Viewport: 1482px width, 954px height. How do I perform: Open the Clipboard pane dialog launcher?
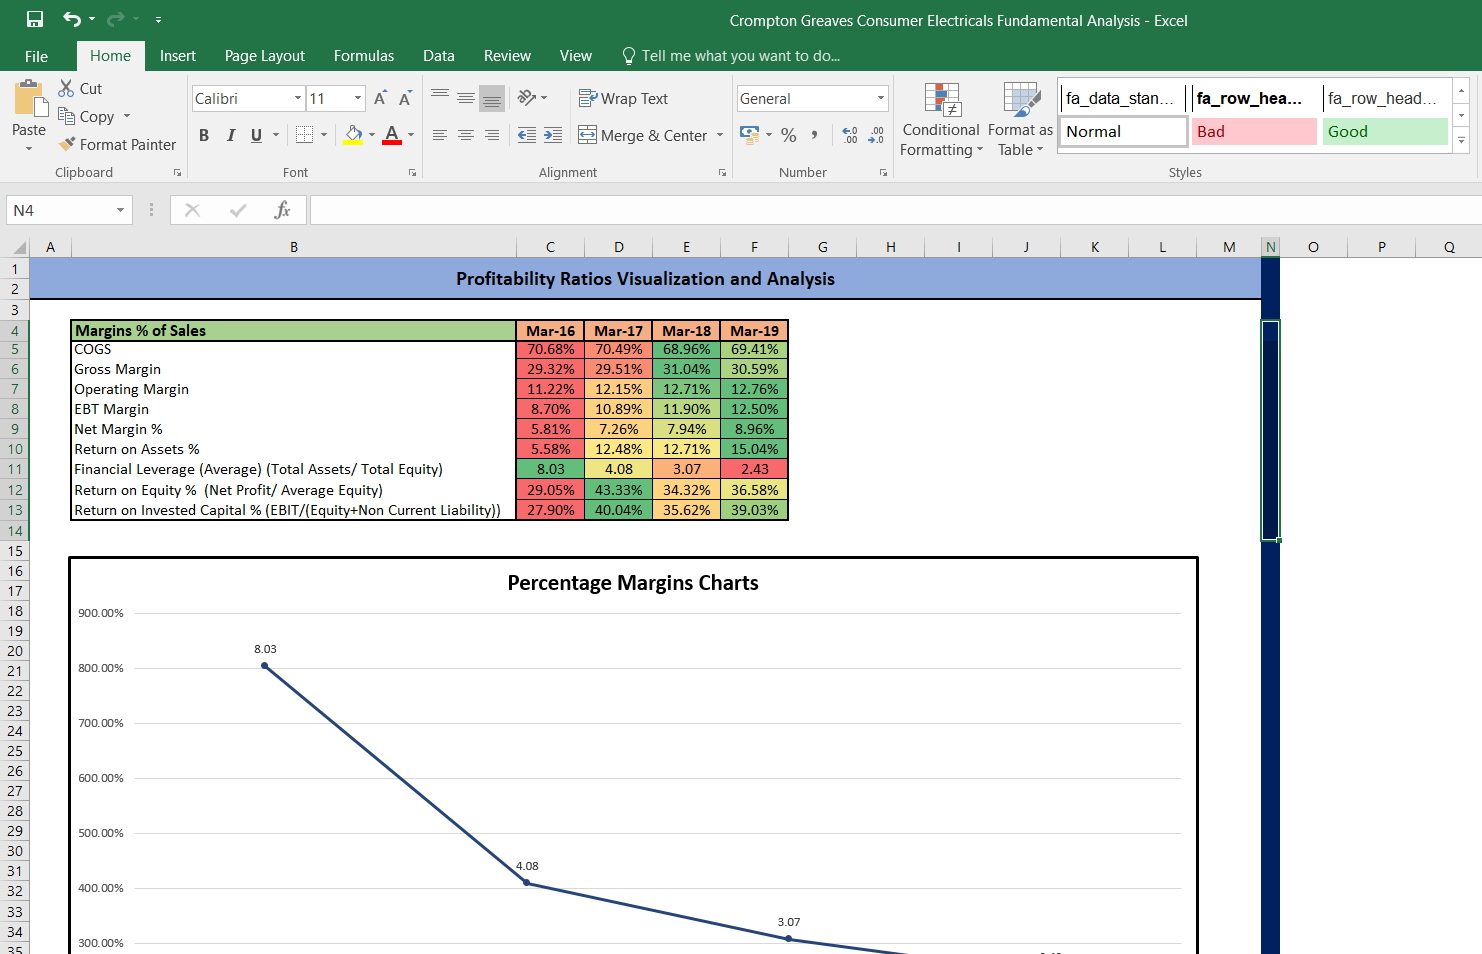coord(177,173)
